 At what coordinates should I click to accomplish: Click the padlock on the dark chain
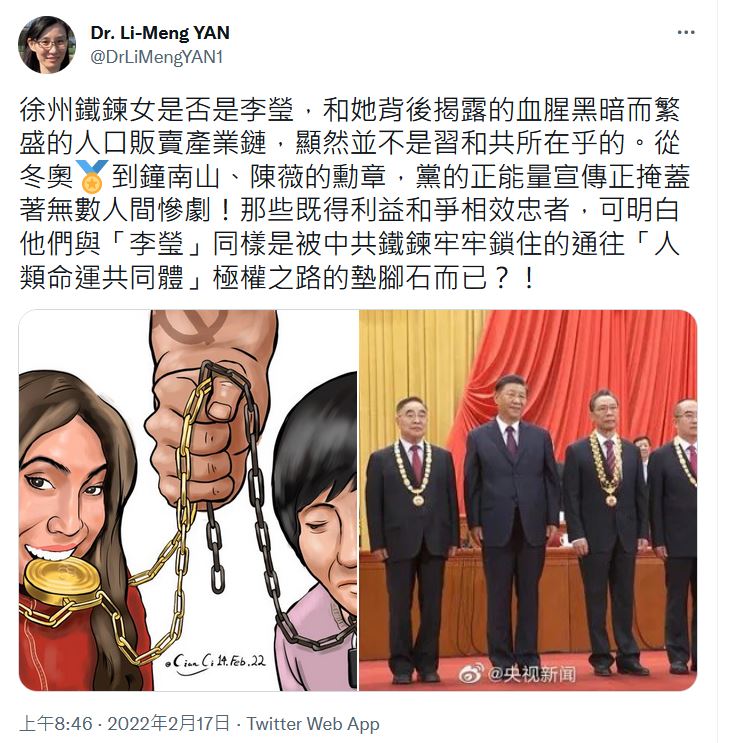(x=352, y=668)
